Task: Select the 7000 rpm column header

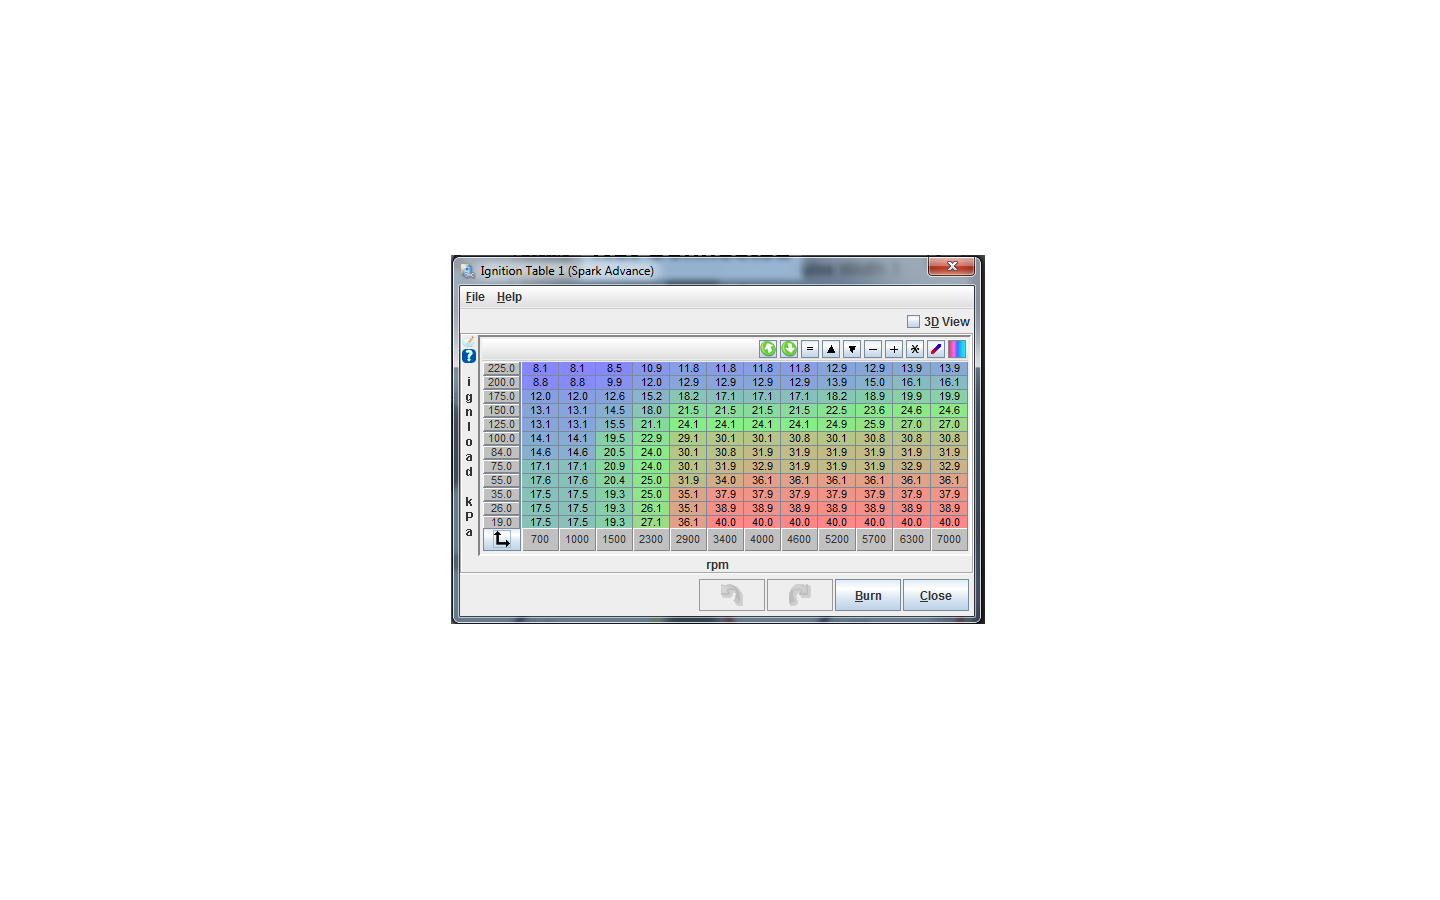Action: pos(948,539)
